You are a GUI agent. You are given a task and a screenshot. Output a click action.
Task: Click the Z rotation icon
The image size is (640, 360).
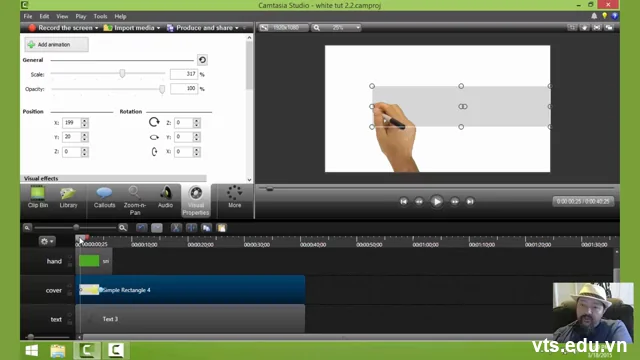tap(154, 122)
